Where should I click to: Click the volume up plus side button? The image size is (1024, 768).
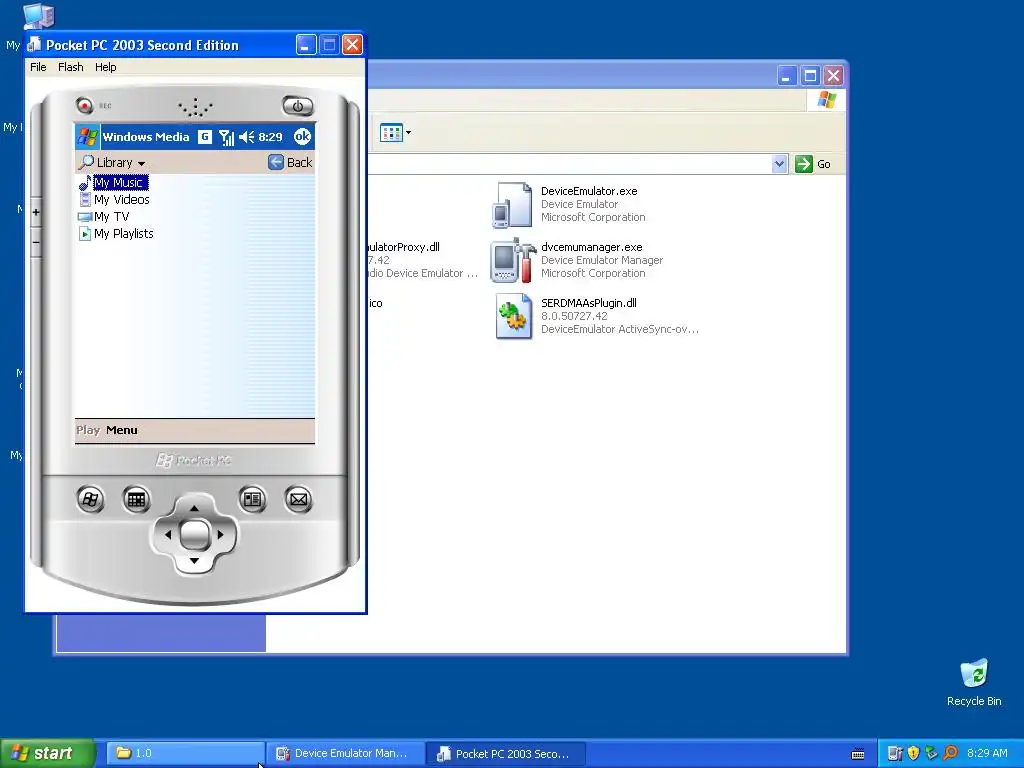36,212
